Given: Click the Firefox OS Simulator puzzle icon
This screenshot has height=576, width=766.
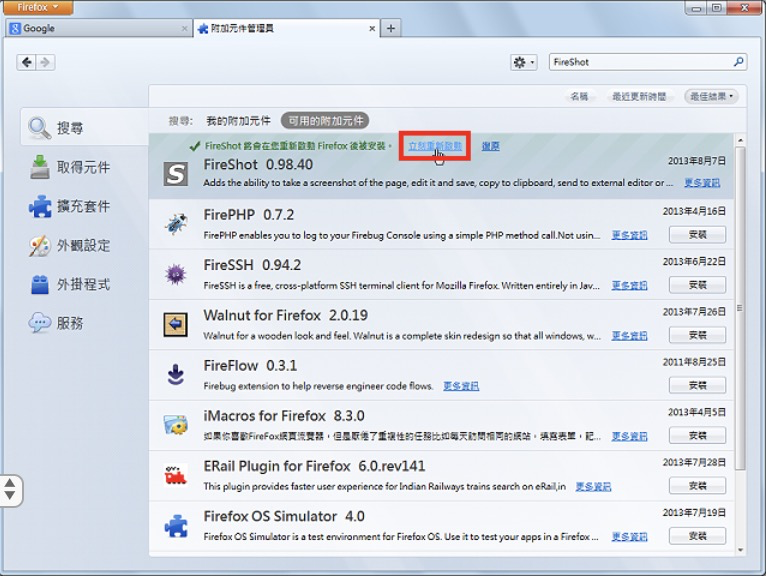Looking at the screenshot, I should point(175,526).
